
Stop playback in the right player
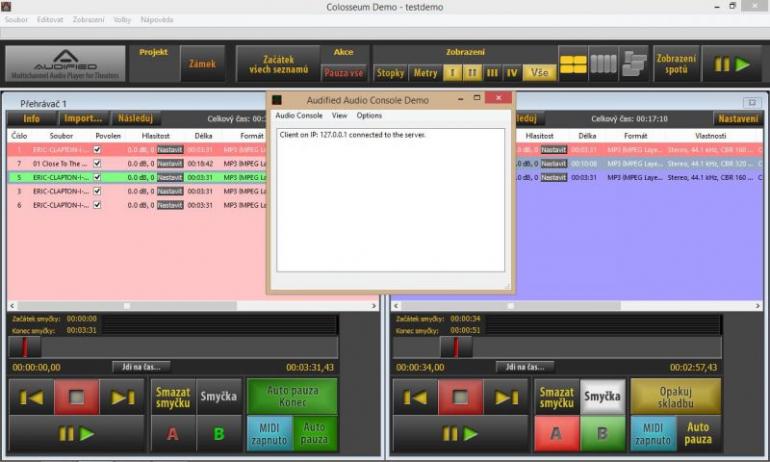[460, 397]
